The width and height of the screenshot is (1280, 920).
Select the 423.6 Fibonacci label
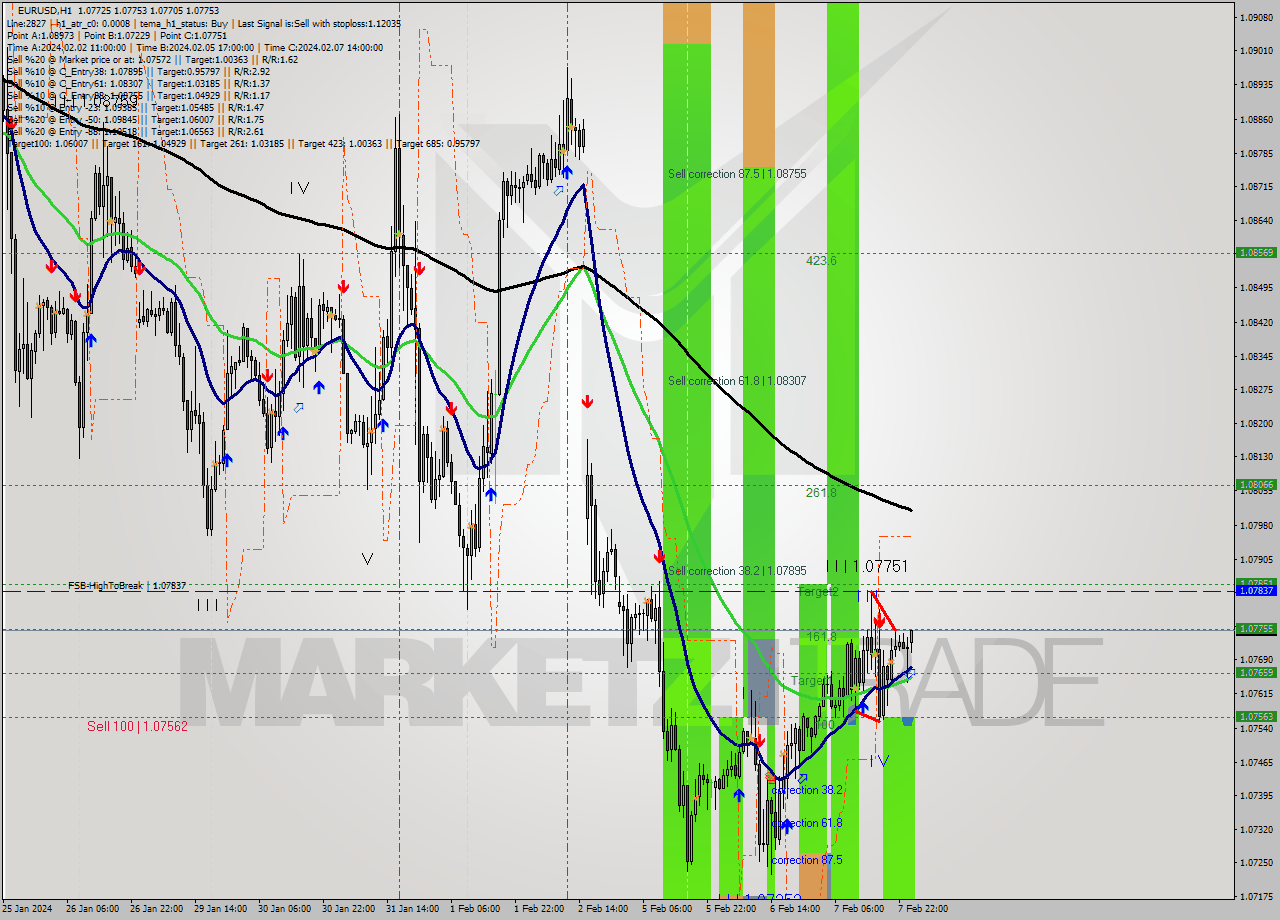(x=821, y=260)
